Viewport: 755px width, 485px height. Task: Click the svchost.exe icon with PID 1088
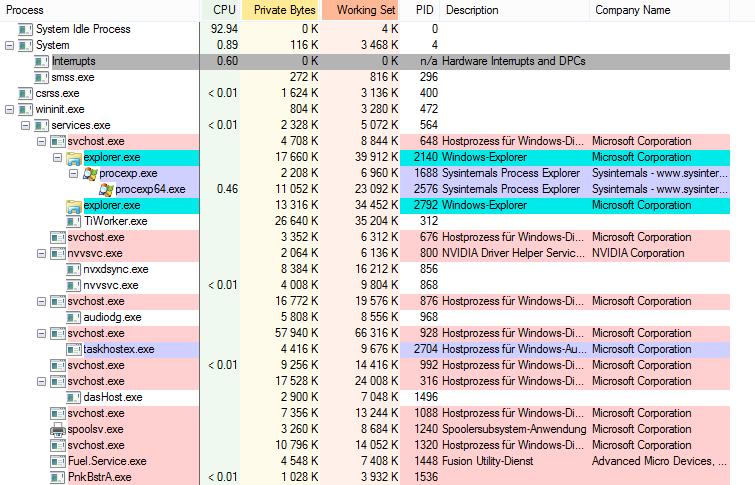click(x=58, y=414)
